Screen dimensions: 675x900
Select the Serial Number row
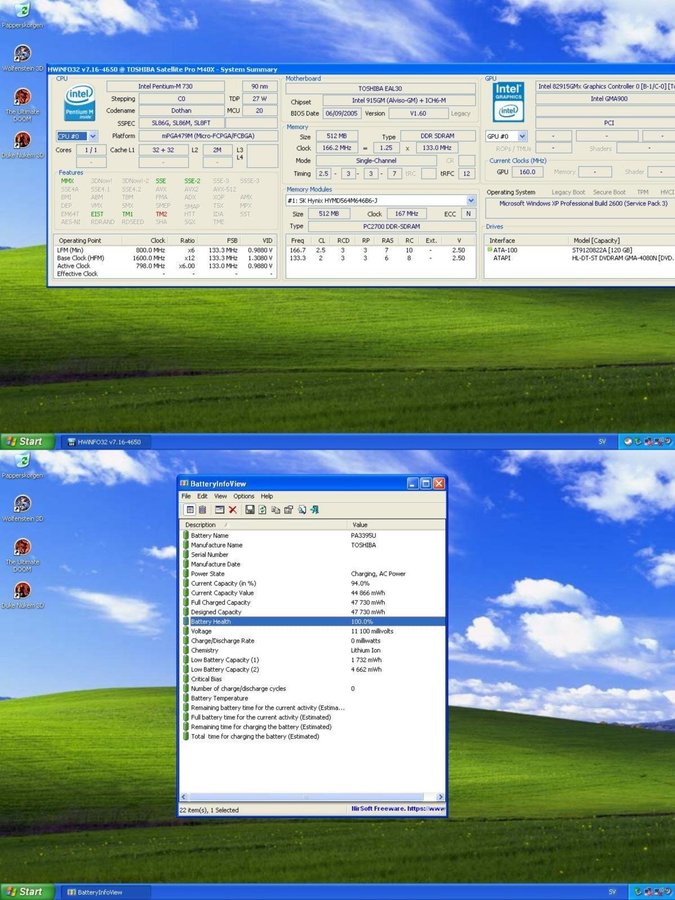coord(313,554)
